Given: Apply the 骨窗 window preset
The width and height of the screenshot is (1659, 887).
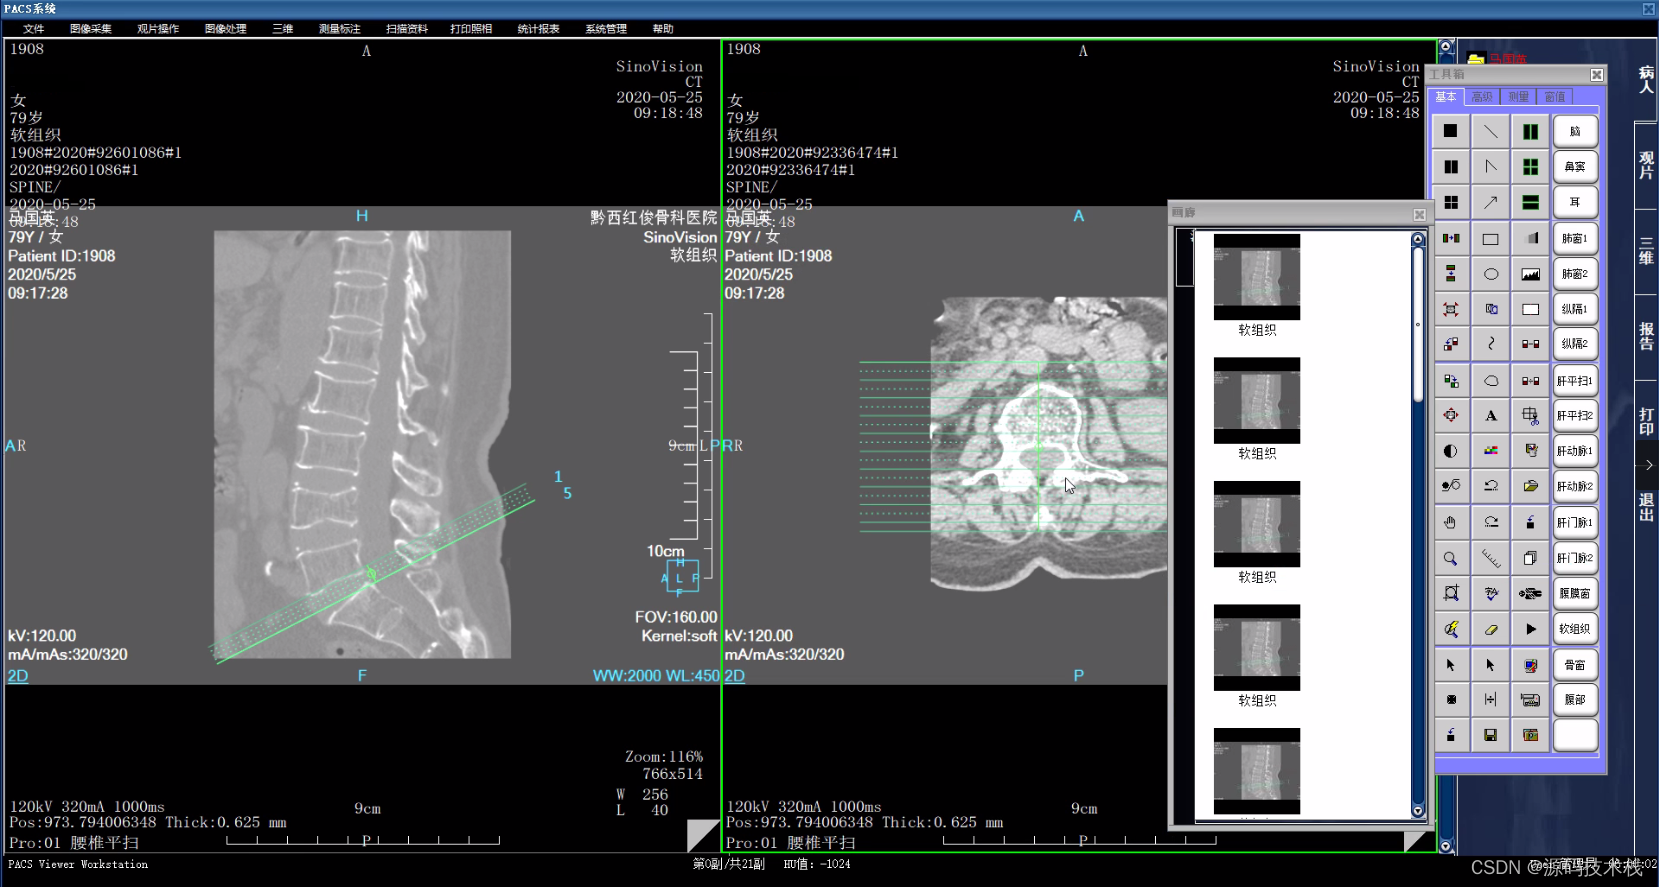Looking at the screenshot, I should coord(1575,665).
